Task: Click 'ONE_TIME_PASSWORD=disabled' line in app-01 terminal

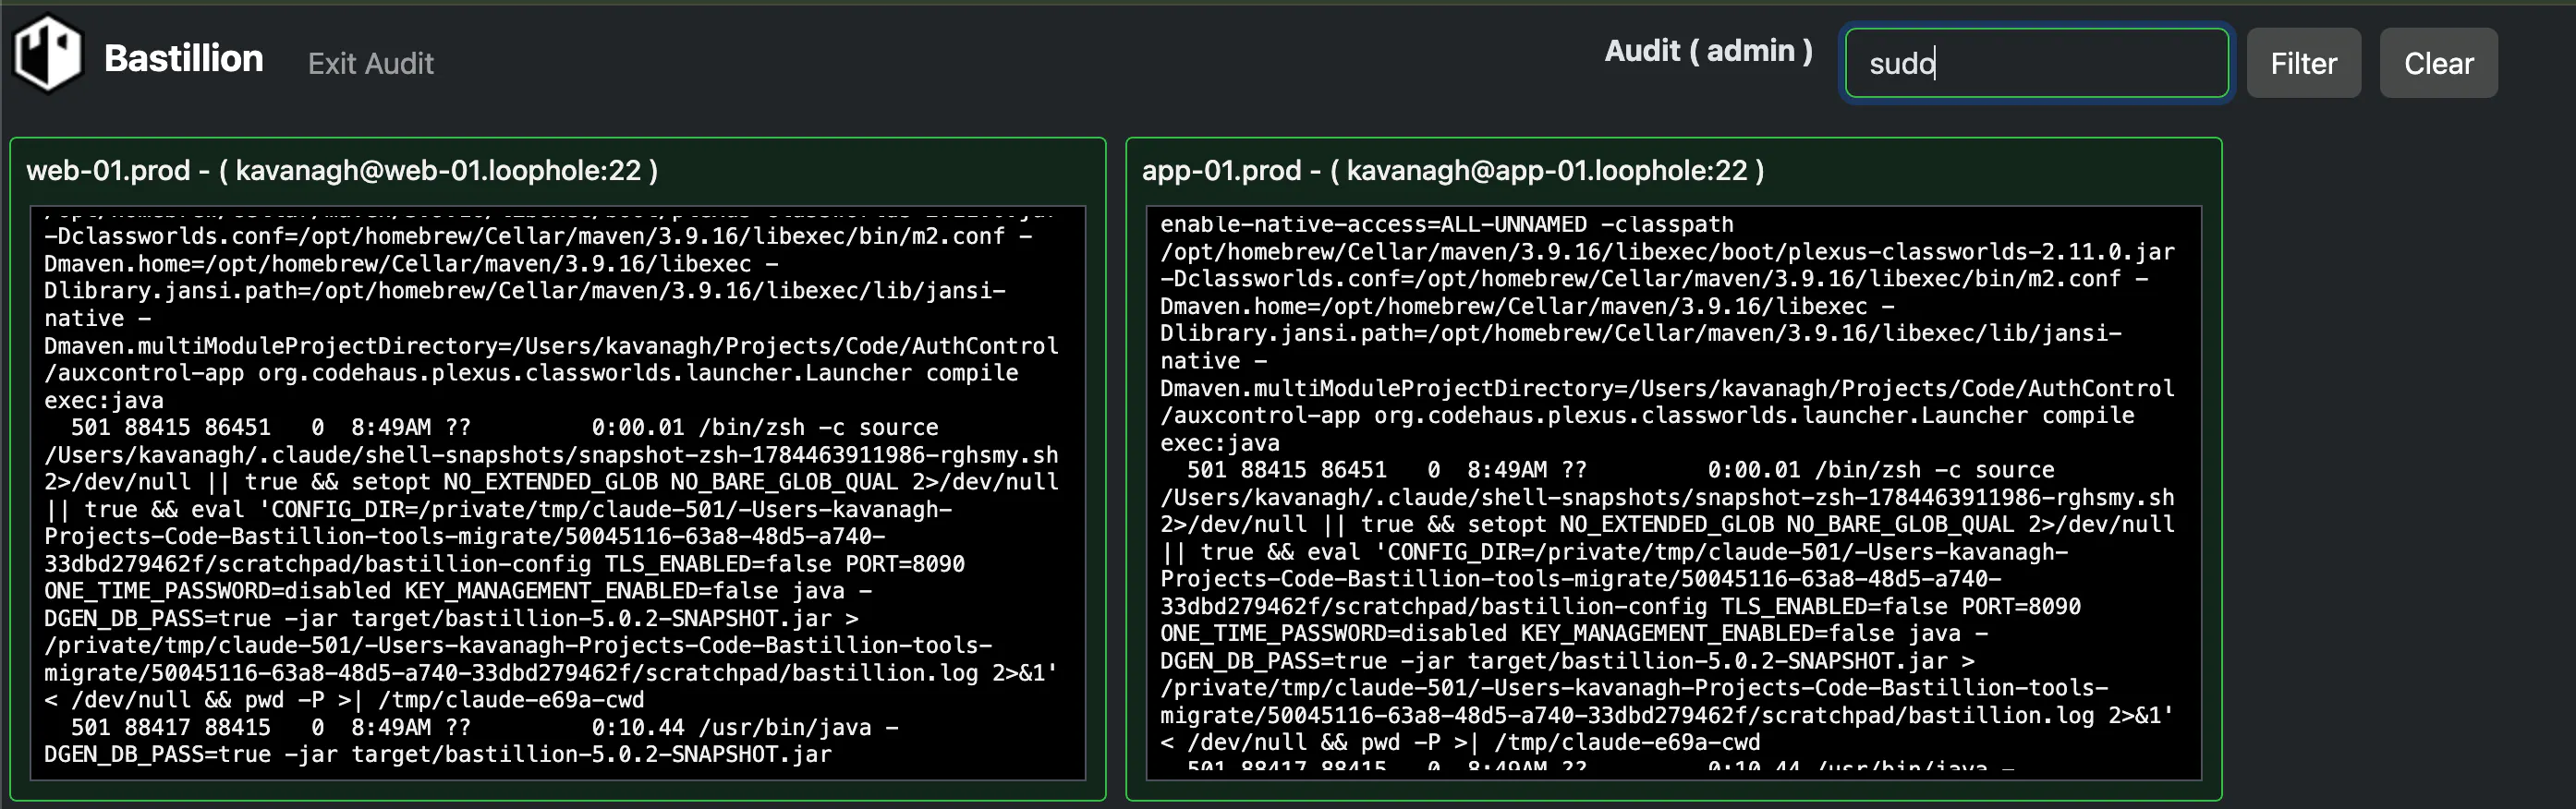Action: coord(1574,633)
